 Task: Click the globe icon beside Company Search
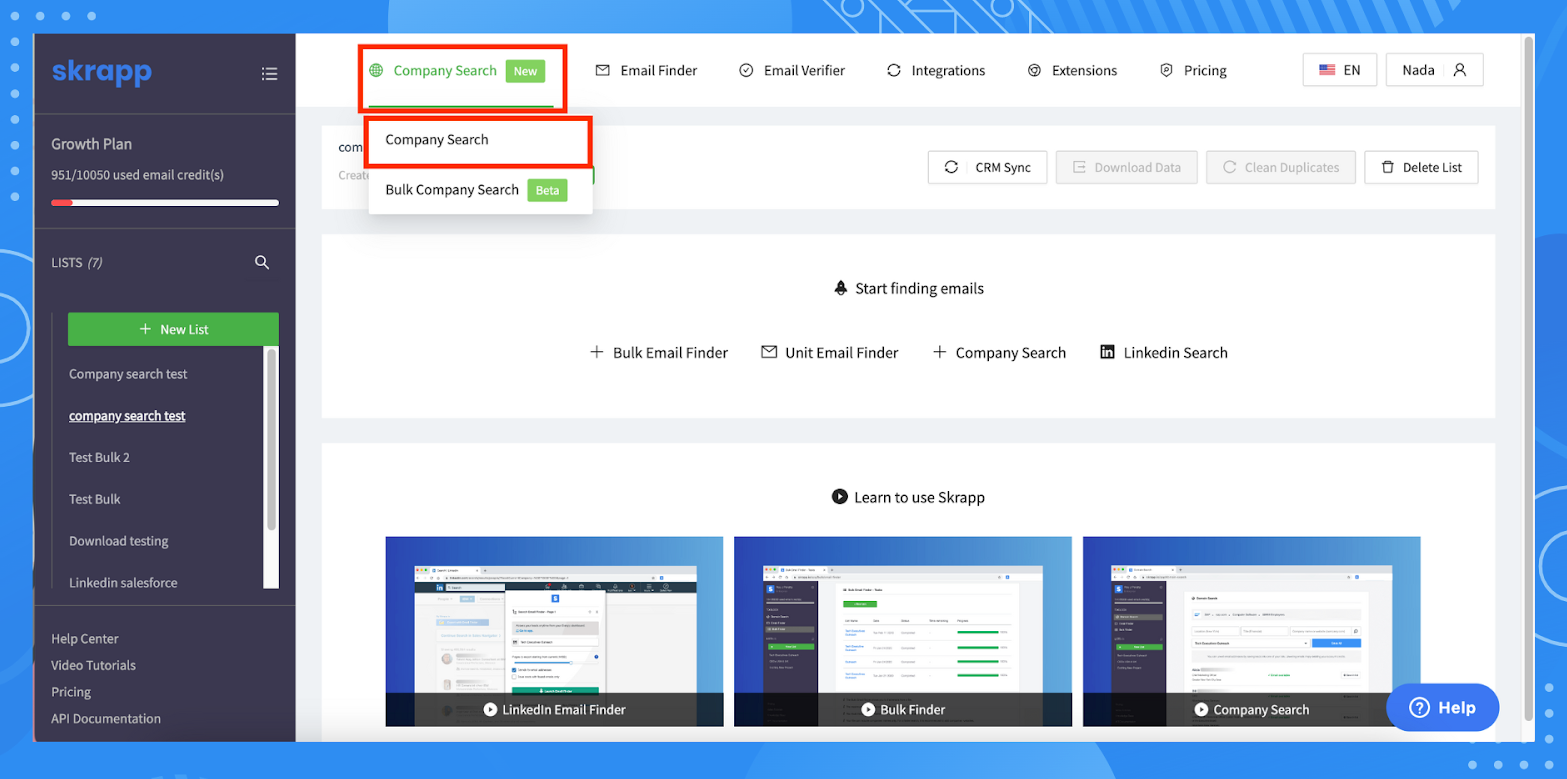coord(376,70)
